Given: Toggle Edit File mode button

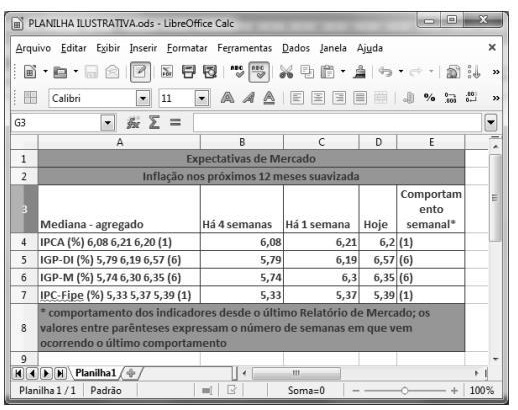Looking at the screenshot, I should [140, 72].
